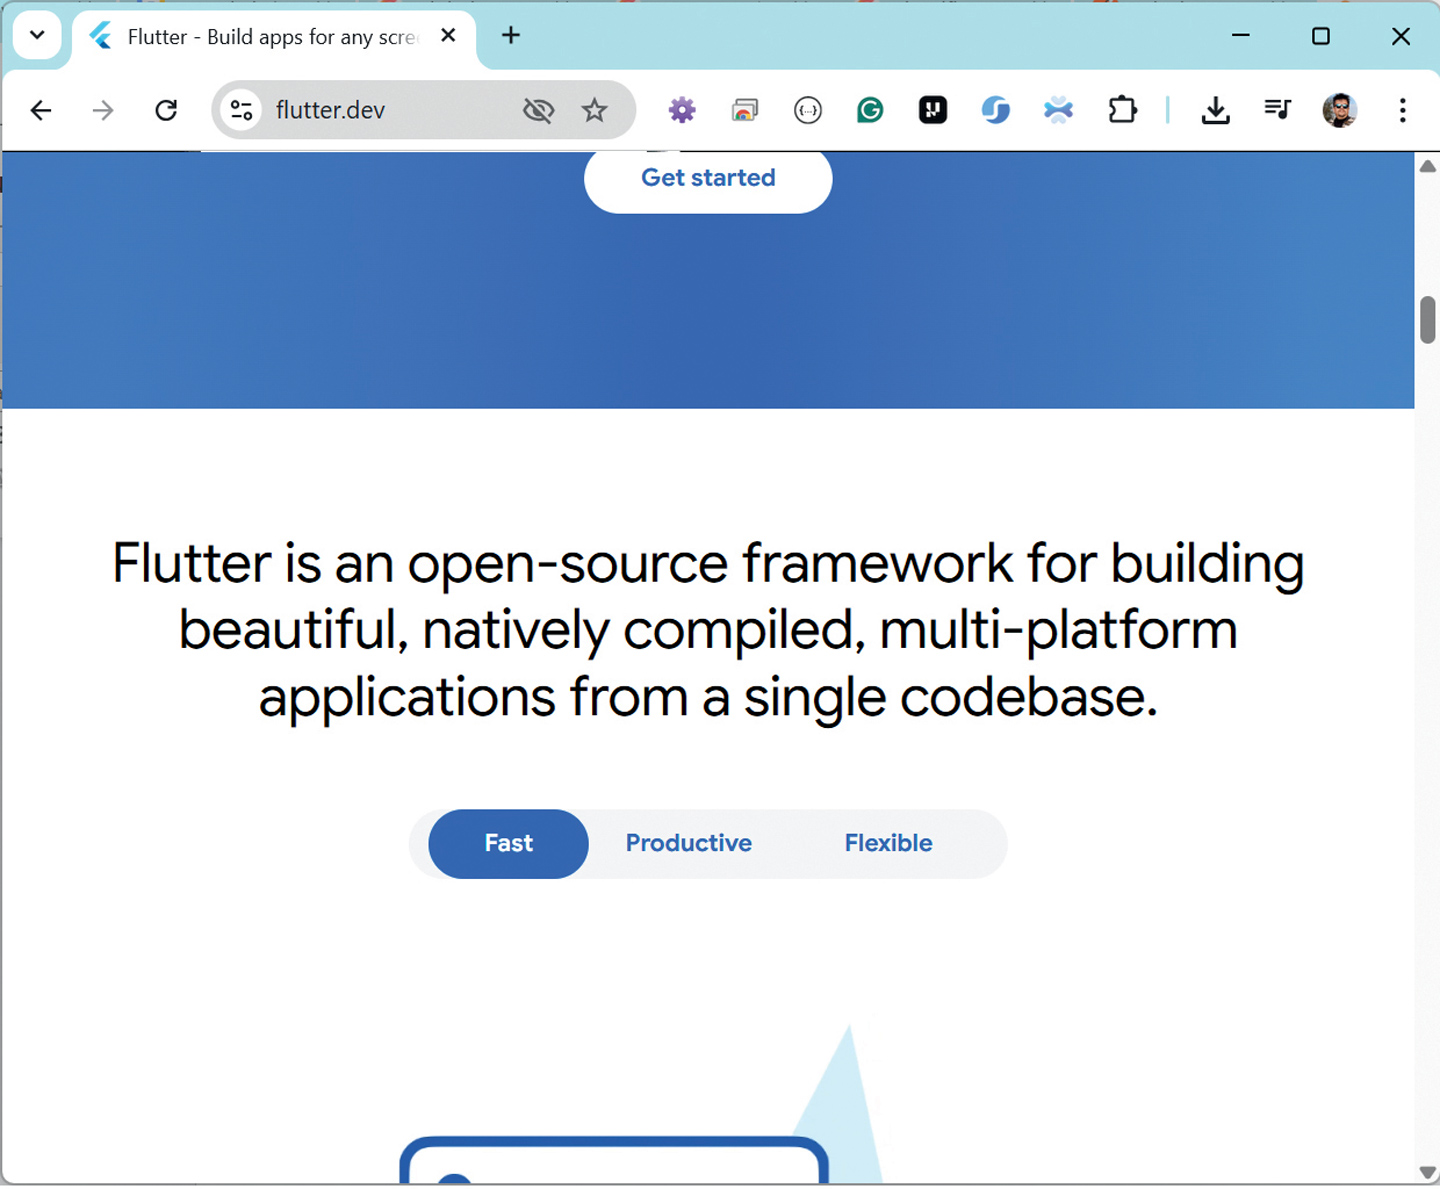View site information icon
This screenshot has height=1189, width=1440.
pos(241,110)
